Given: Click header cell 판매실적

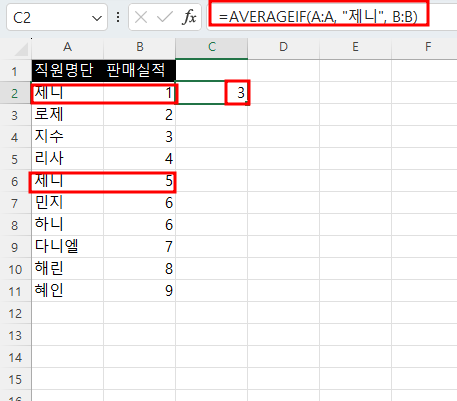Looking at the screenshot, I should 140,71.
